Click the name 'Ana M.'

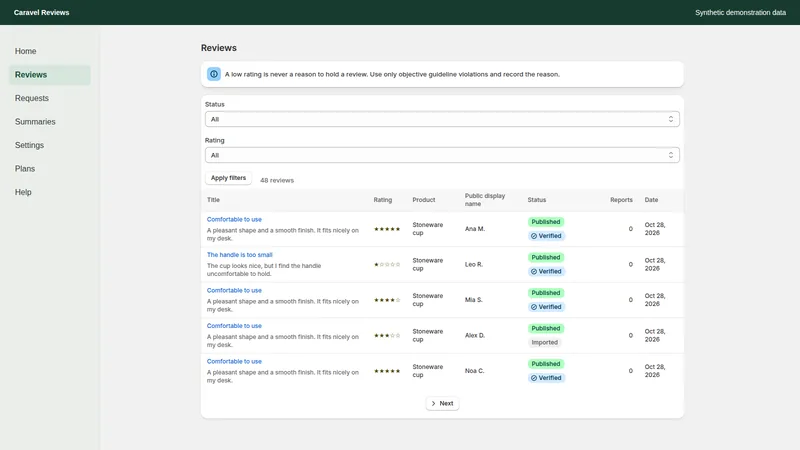pyautogui.click(x=474, y=229)
